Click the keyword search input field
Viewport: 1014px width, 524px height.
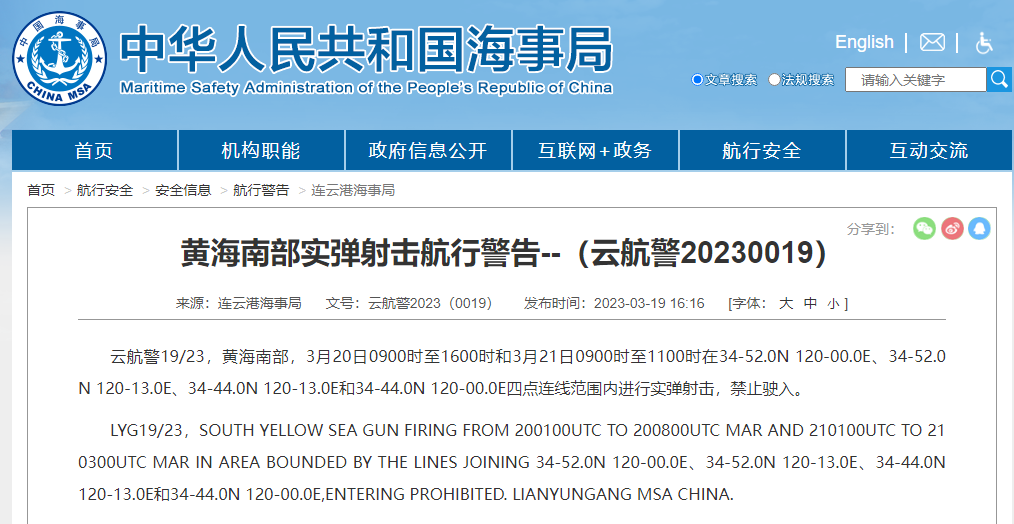coord(915,80)
